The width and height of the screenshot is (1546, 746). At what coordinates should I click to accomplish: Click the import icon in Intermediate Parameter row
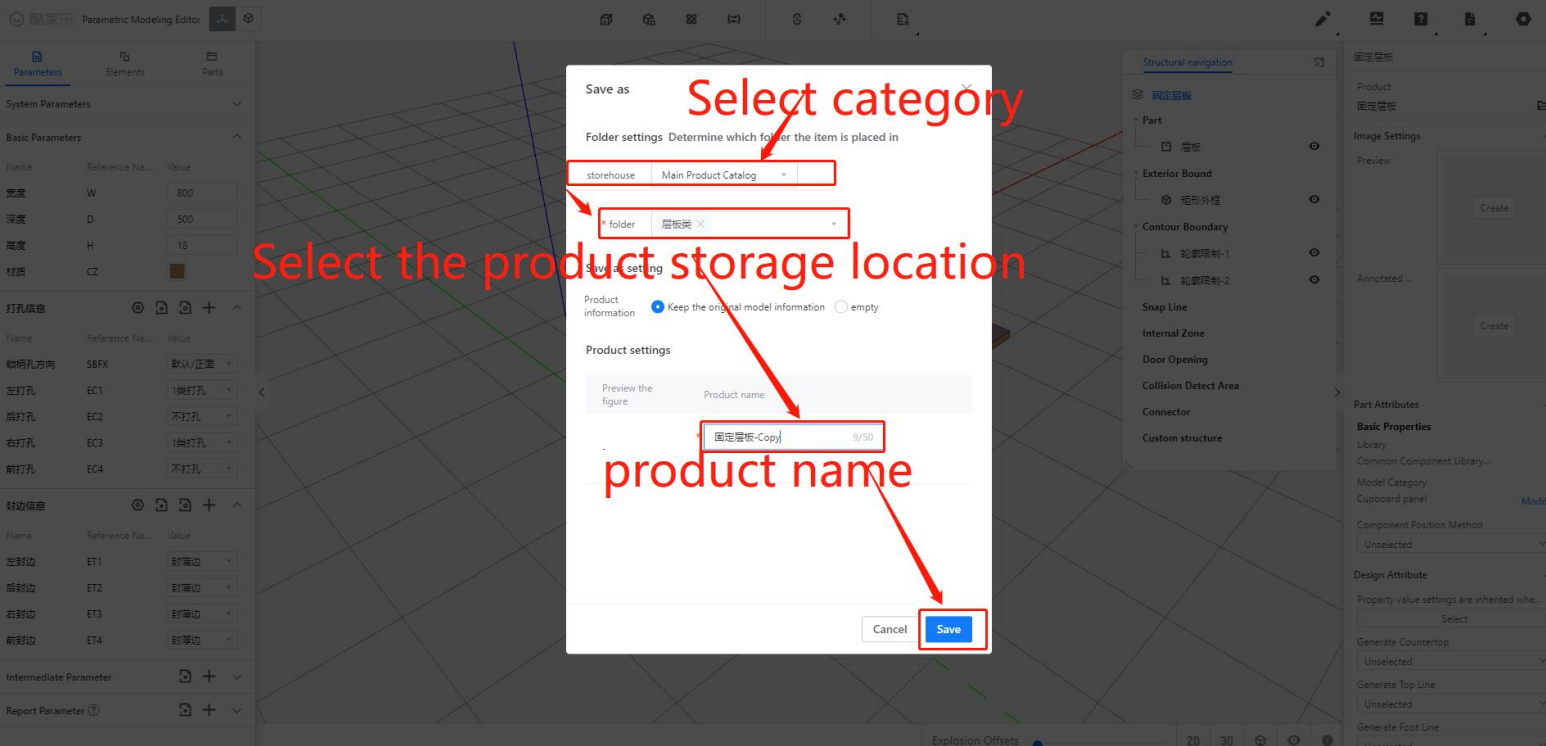(x=185, y=677)
